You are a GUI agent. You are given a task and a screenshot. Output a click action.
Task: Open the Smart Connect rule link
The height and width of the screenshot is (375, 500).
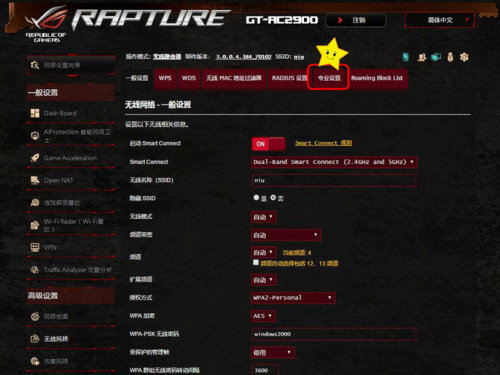[x=323, y=143]
